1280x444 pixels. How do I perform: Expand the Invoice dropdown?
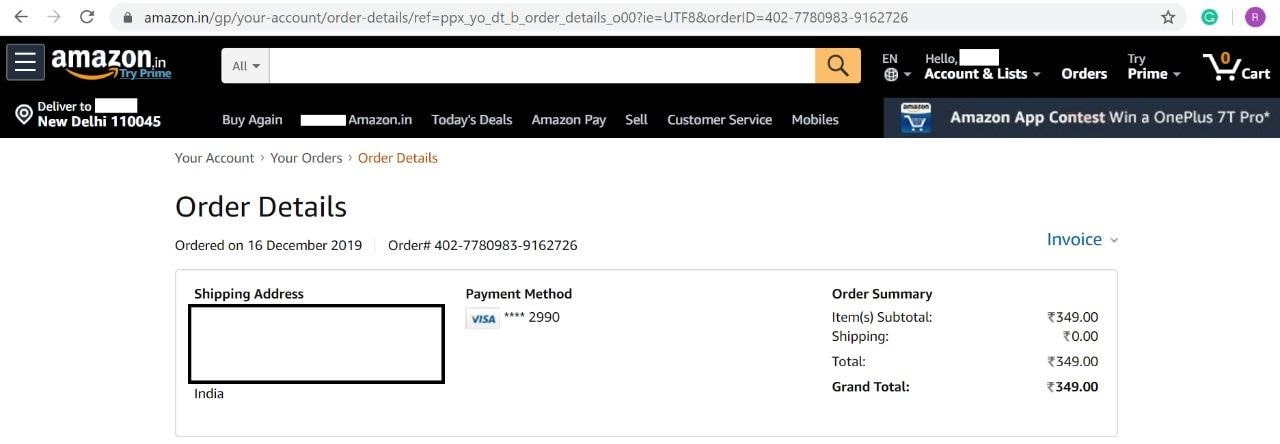[1082, 240]
